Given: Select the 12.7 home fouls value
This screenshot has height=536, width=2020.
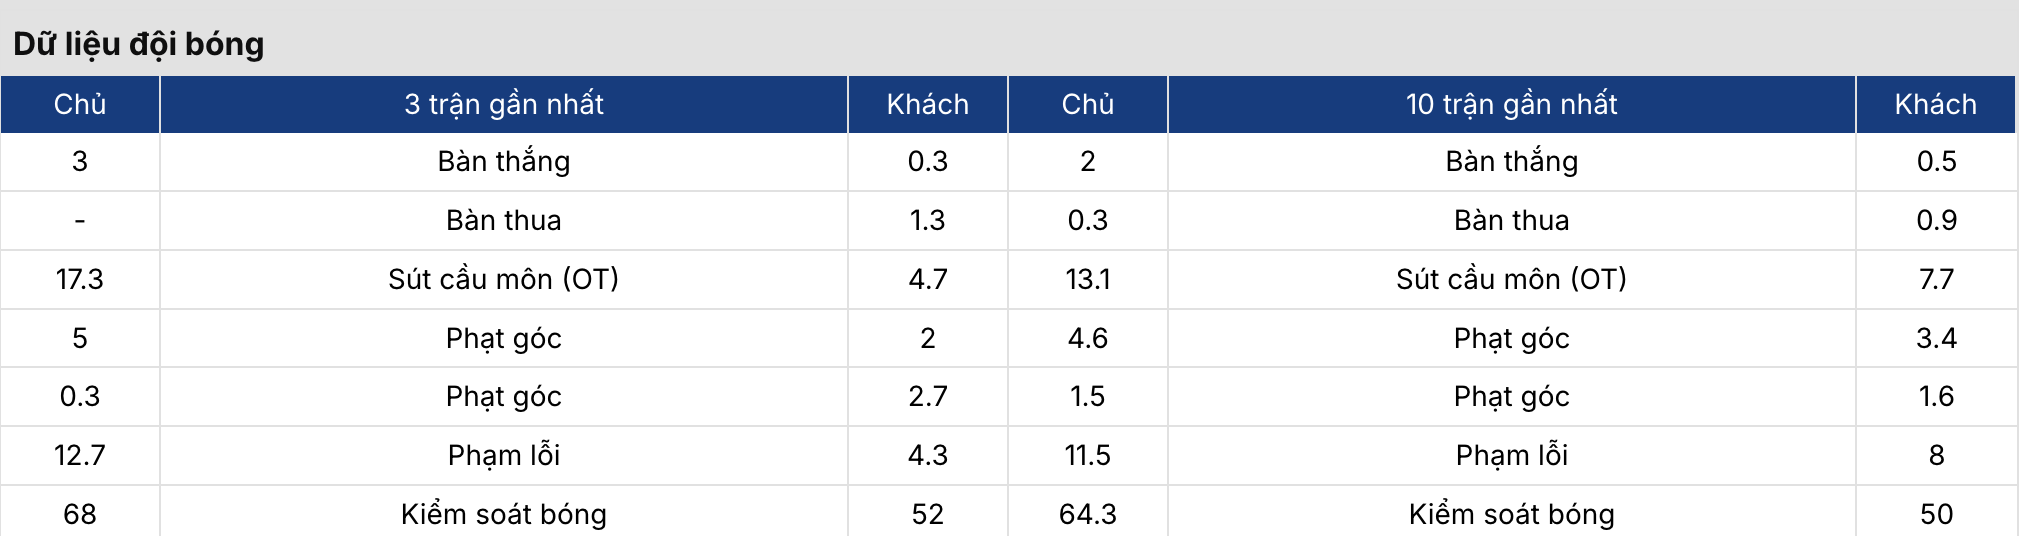Looking at the screenshot, I should (x=80, y=455).
